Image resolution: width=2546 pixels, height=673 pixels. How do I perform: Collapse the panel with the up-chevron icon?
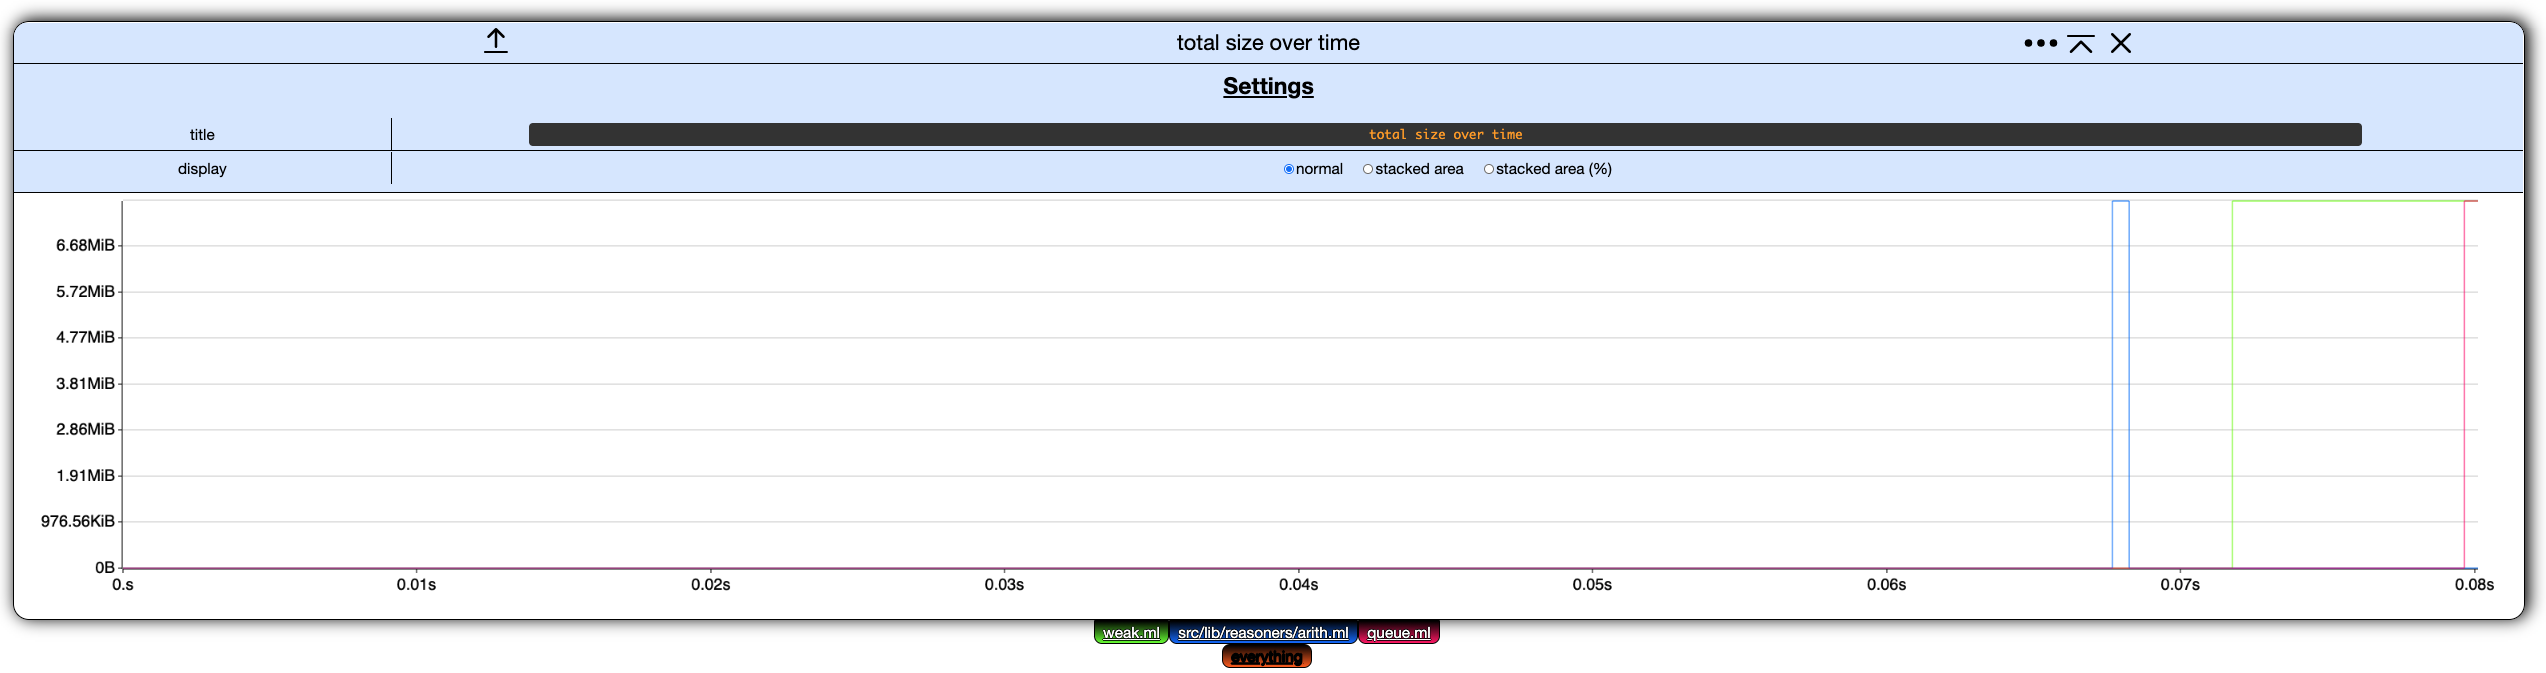pyautogui.click(x=2081, y=44)
